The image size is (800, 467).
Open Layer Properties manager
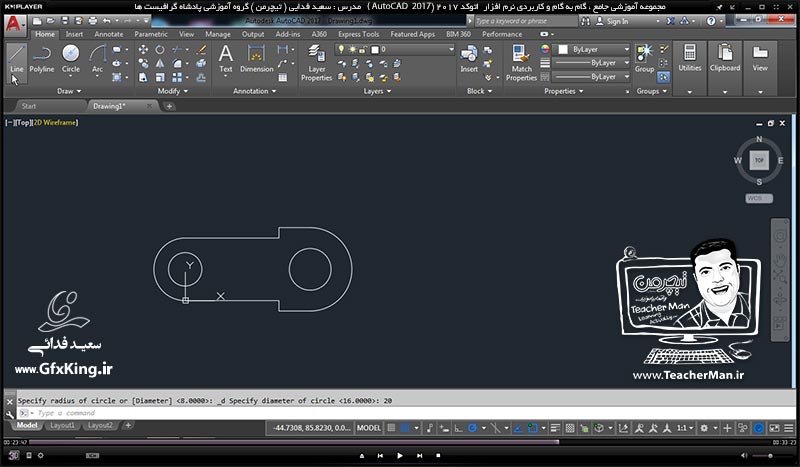pos(316,63)
